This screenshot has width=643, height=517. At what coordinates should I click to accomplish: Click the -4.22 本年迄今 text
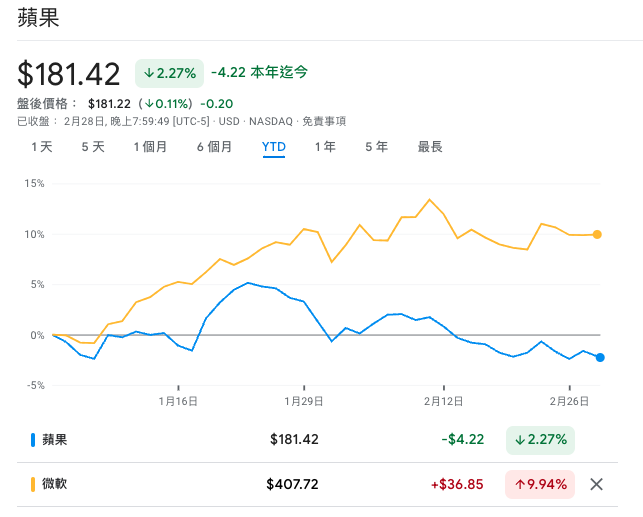(259, 72)
